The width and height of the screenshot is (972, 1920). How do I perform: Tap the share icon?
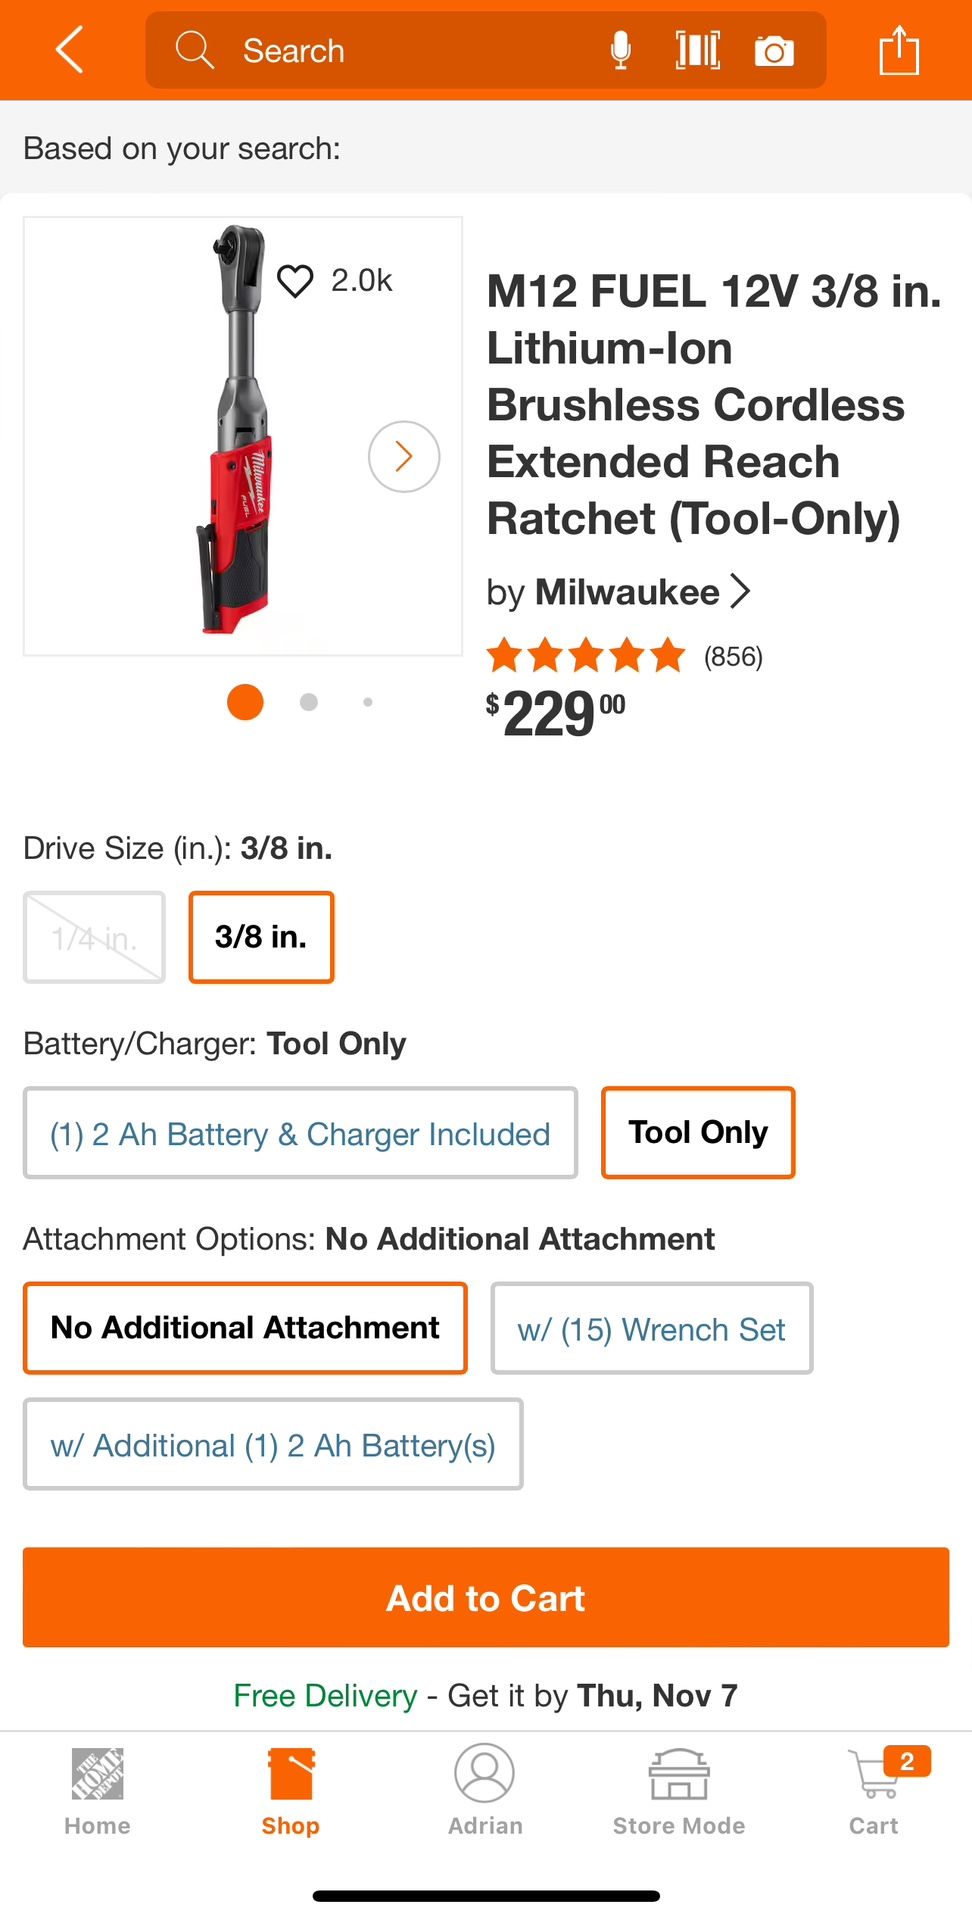click(899, 50)
